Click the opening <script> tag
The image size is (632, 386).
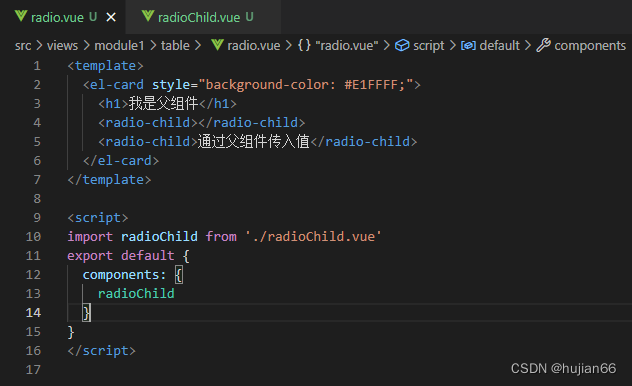(x=98, y=218)
